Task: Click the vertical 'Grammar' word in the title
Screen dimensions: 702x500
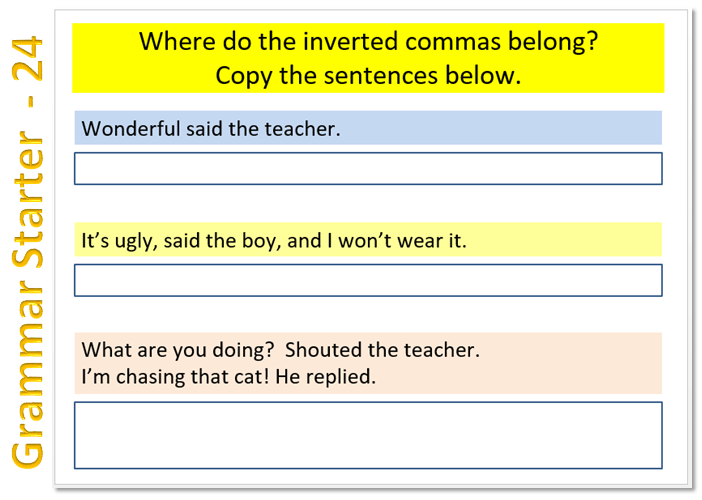Action: (28, 383)
